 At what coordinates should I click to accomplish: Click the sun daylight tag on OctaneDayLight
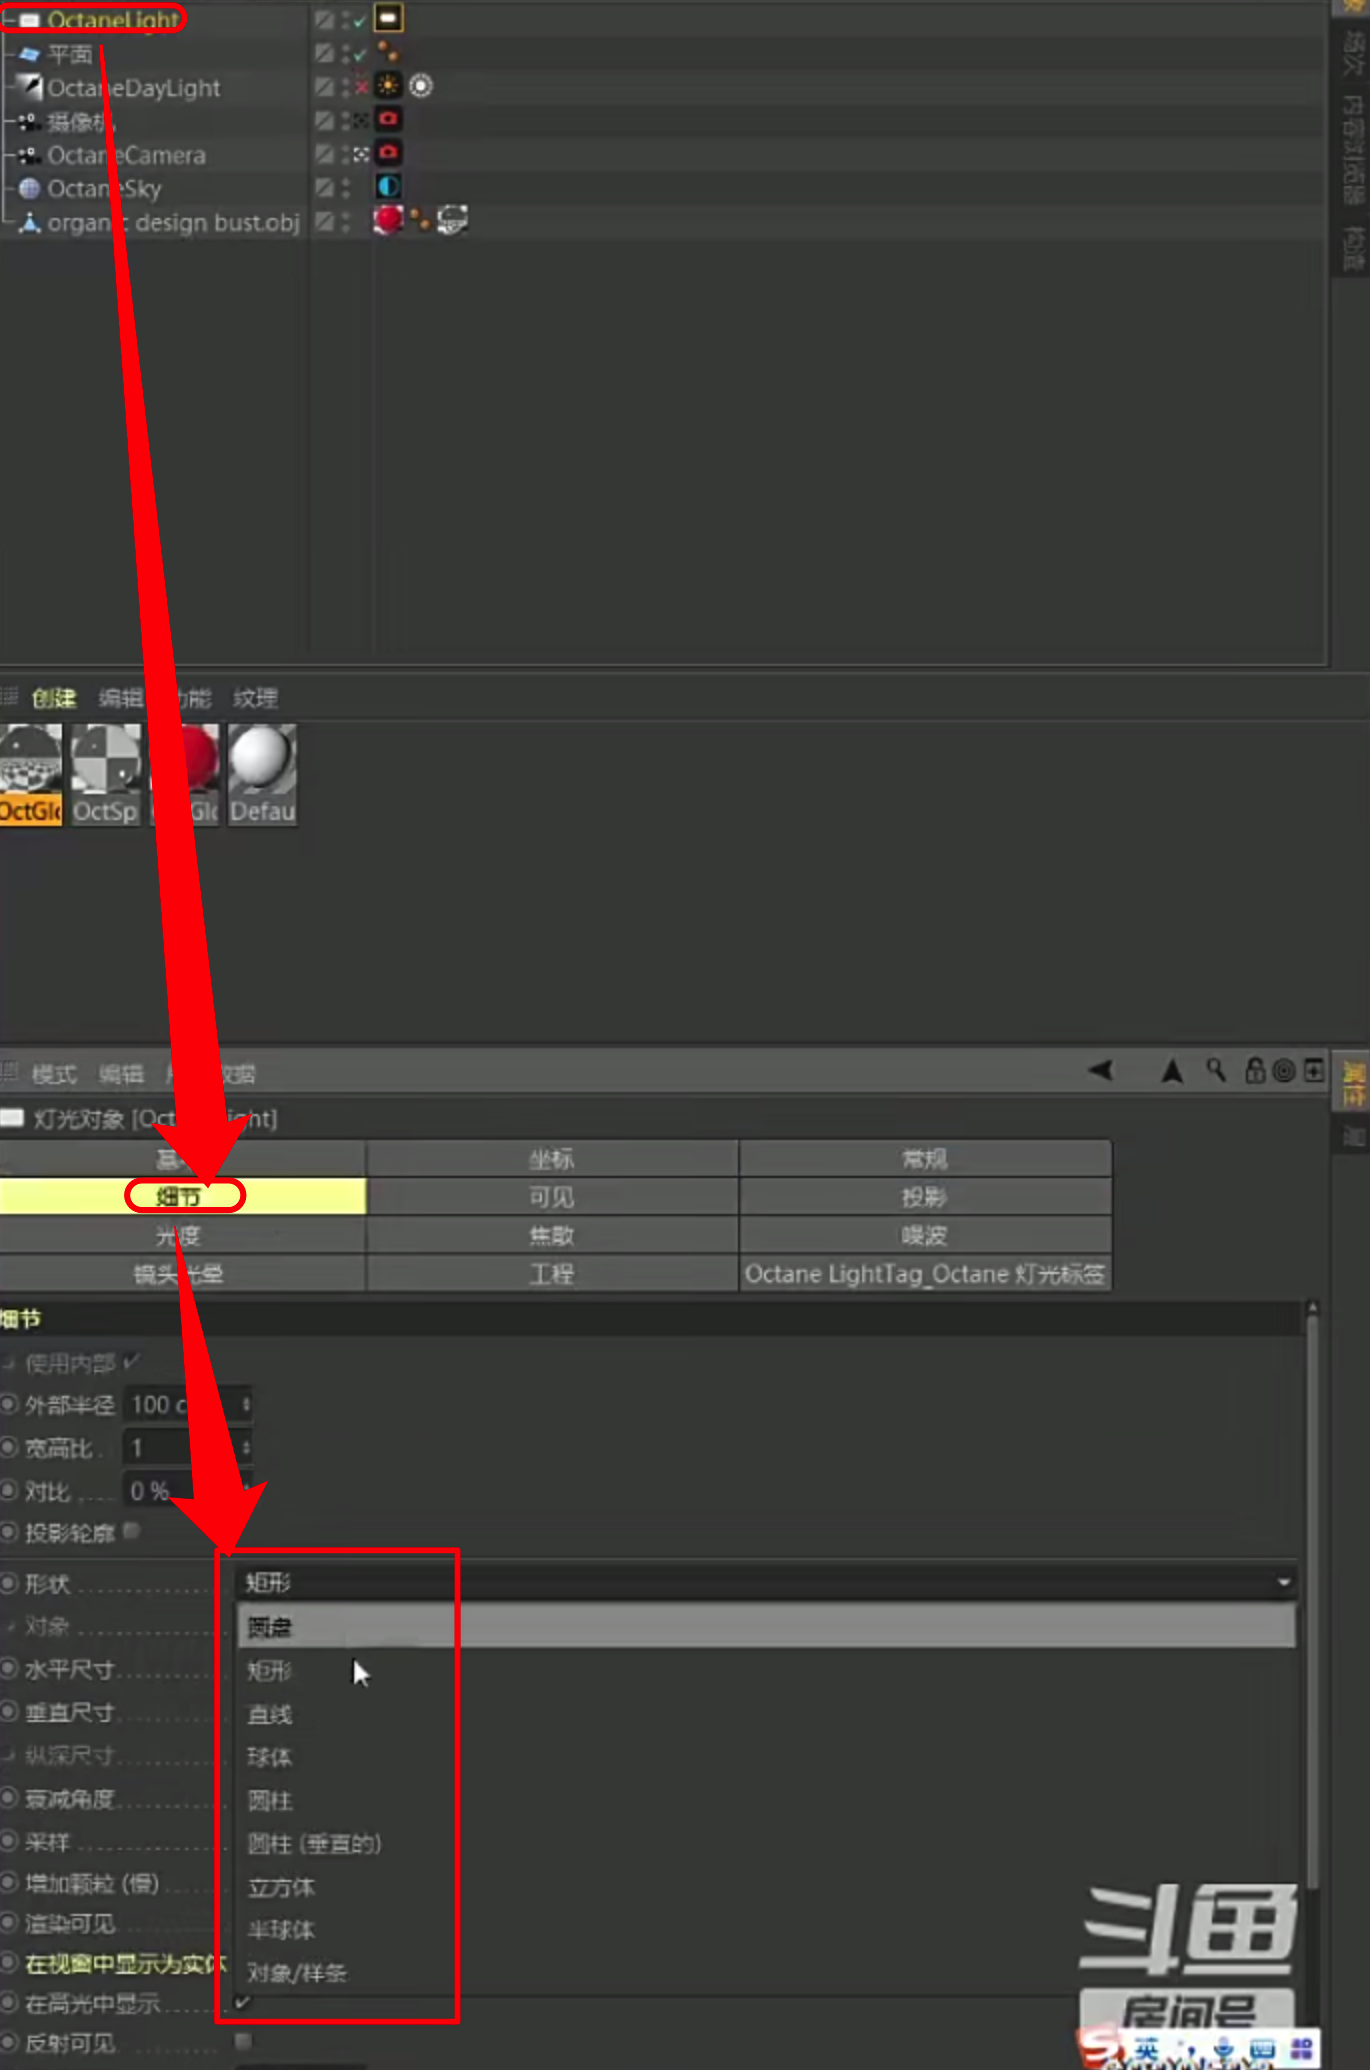point(388,86)
